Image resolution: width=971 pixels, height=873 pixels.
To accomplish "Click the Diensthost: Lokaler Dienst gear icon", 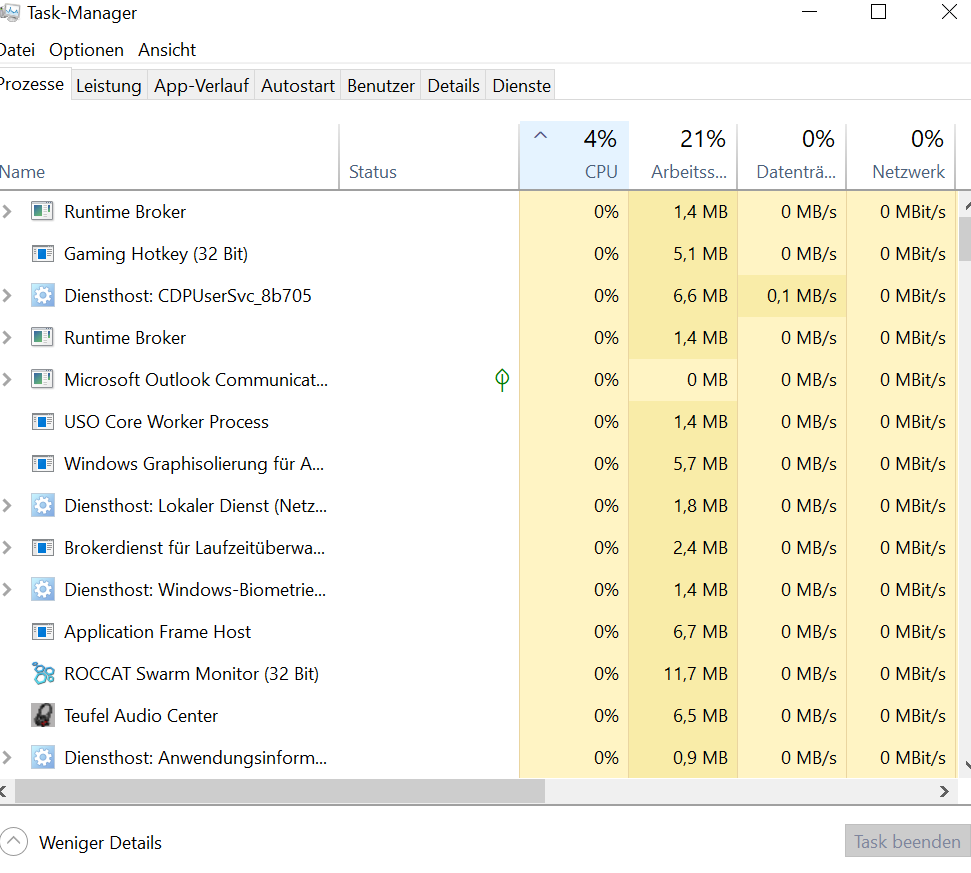I will pos(43,506).
